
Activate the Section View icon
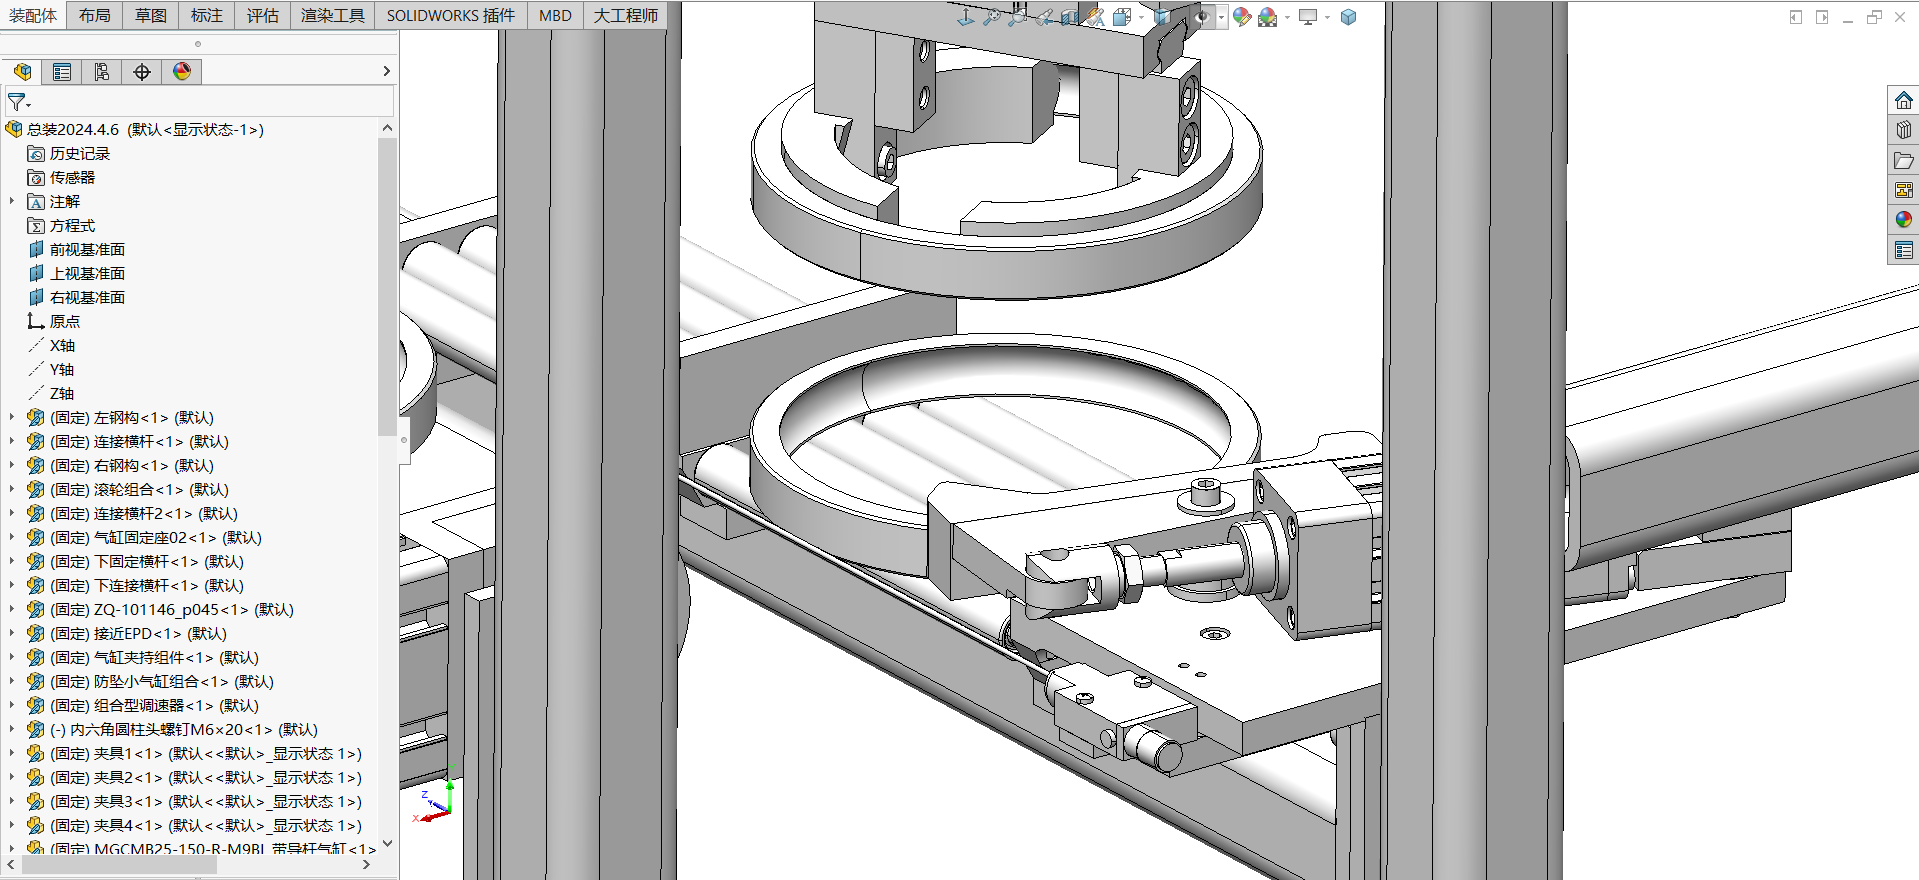pyautogui.click(x=1069, y=17)
